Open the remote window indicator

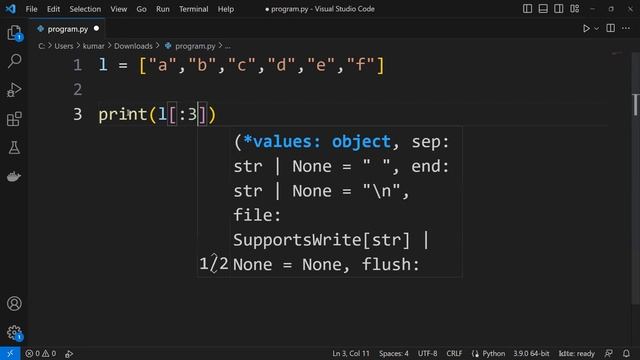10,353
